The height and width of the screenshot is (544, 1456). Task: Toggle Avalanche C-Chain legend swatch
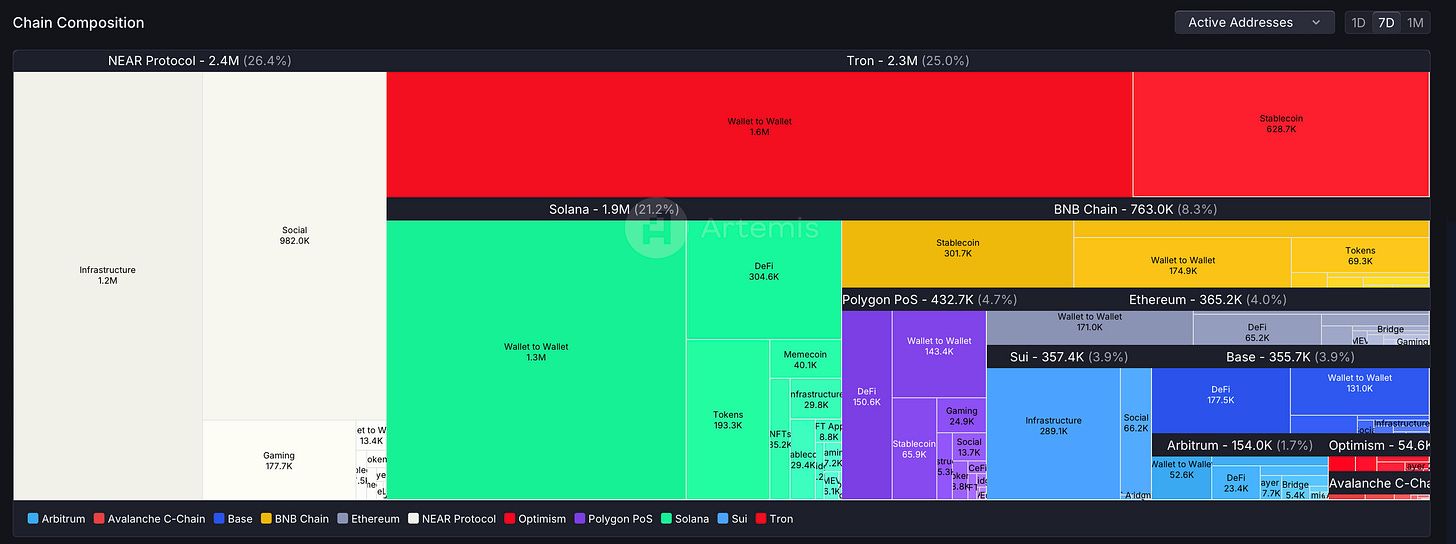[99, 519]
